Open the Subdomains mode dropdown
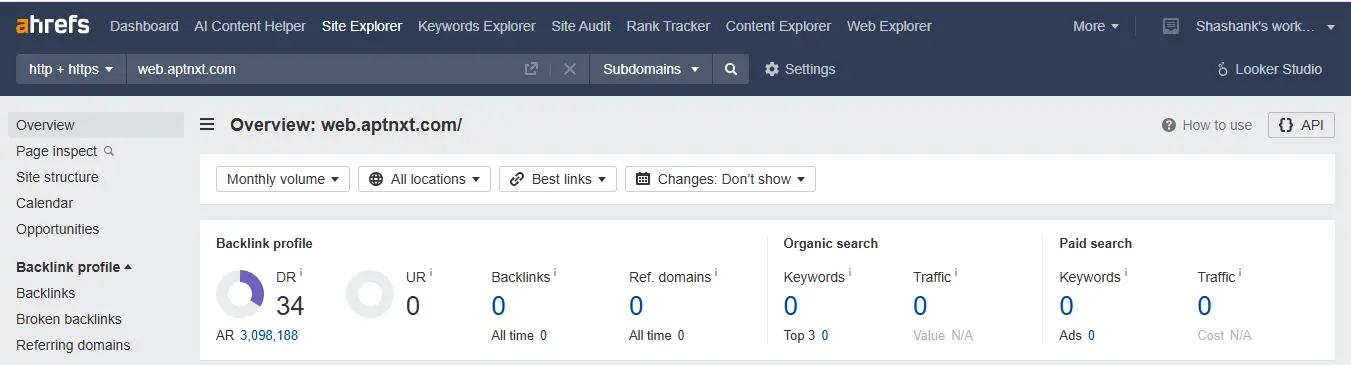Image resolution: width=1351 pixels, height=365 pixels. [651, 69]
